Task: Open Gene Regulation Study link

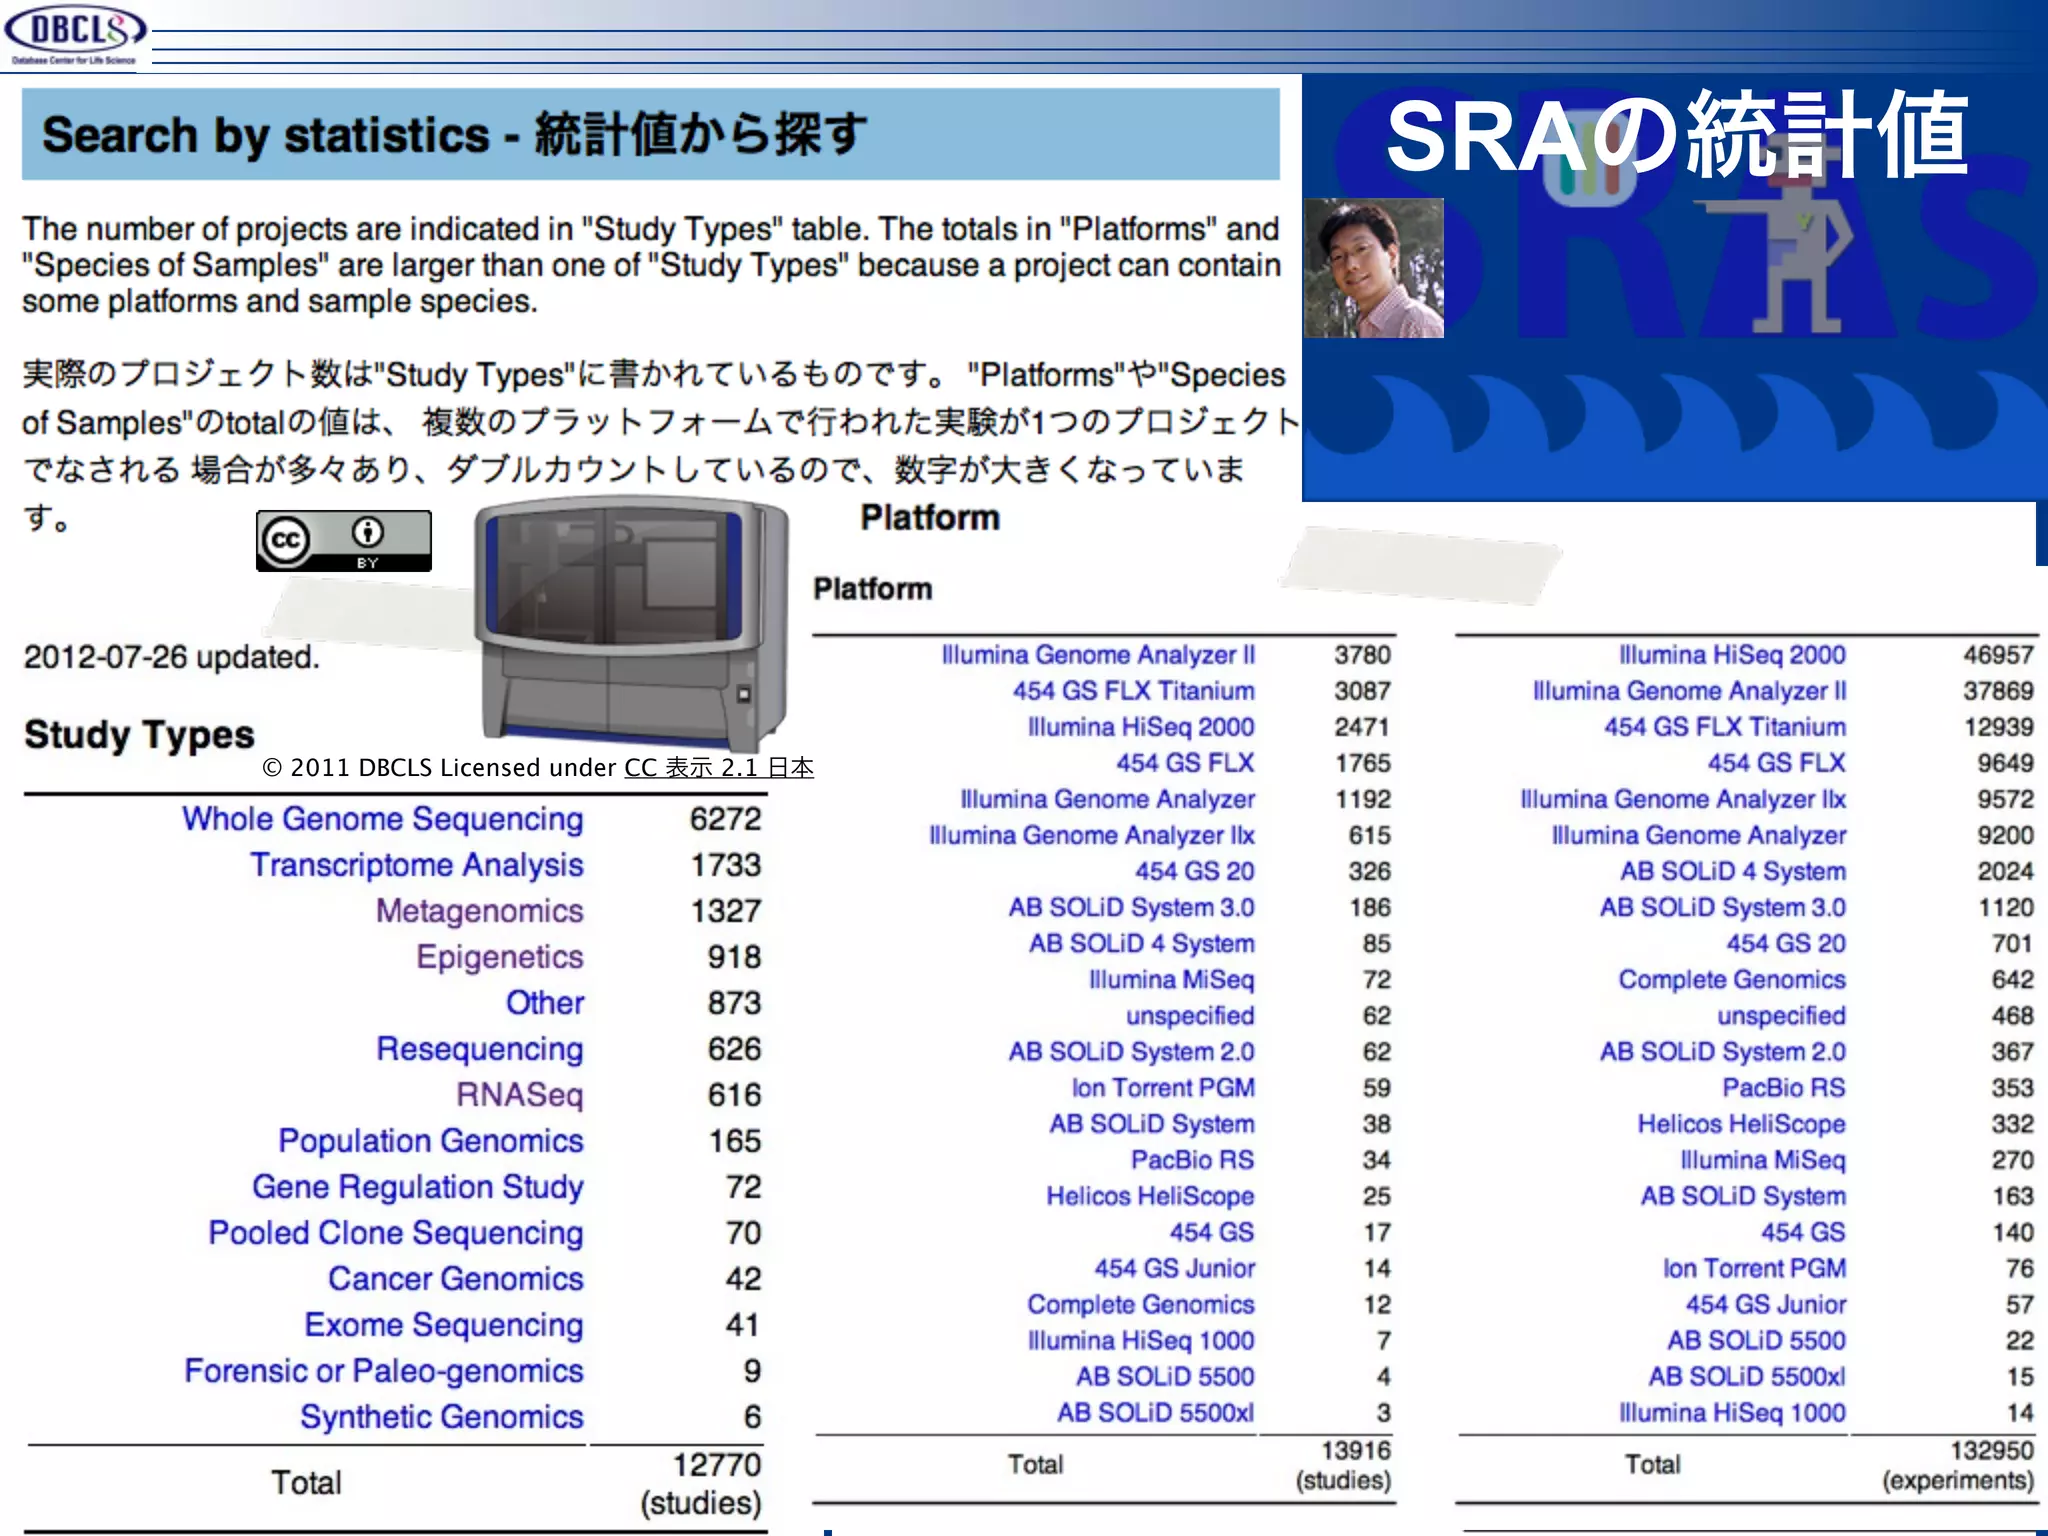Action: click(418, 1187)
